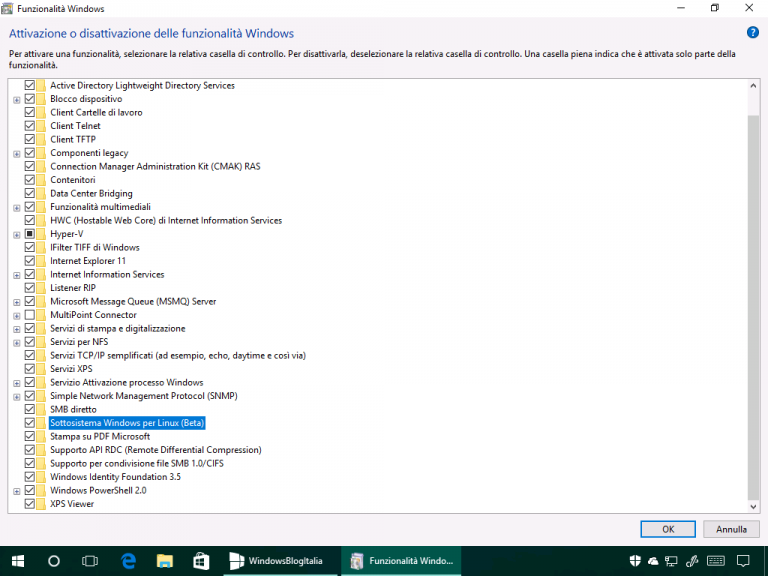The image size is (768, 576).
Task: Open File Explorer from the taskbar
Action: point(165,561)
